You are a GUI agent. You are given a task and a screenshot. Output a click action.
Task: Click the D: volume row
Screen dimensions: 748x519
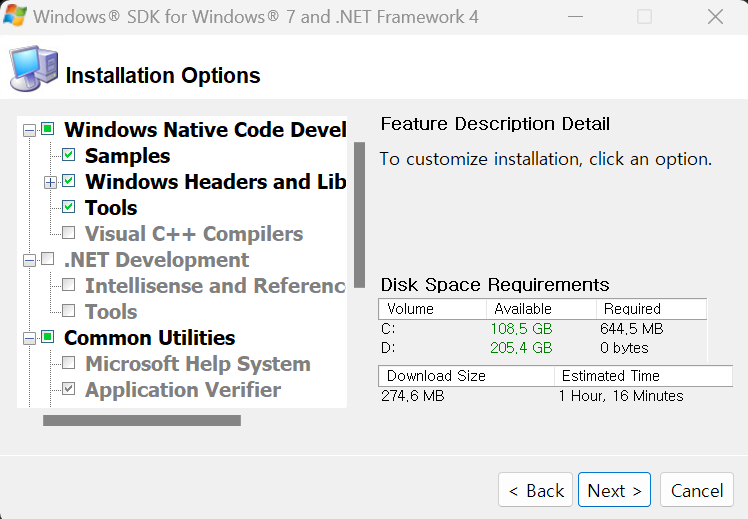click(x=543, y=348)
